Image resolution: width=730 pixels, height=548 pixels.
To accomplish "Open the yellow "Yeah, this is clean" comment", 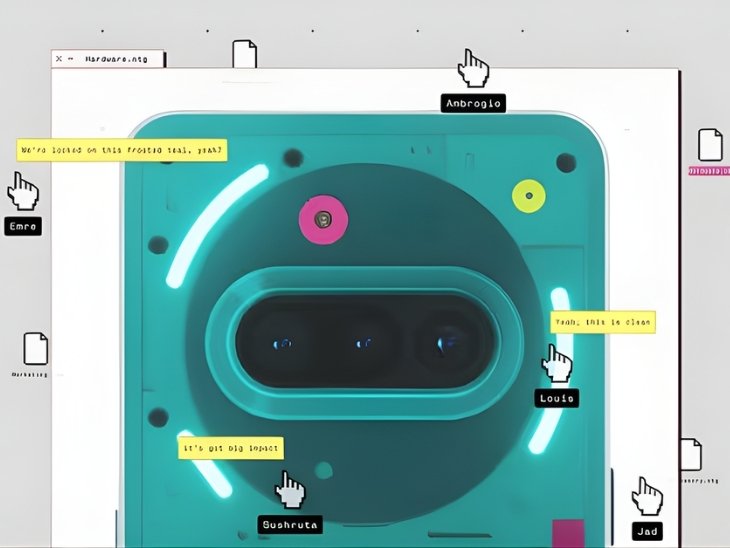I will pyautogui.click(x=603, y=322).
